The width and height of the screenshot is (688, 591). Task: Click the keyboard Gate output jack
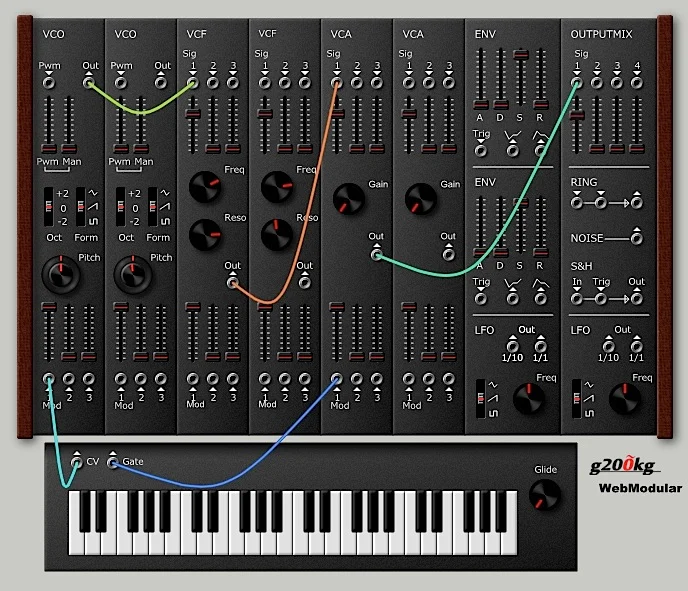113,462
